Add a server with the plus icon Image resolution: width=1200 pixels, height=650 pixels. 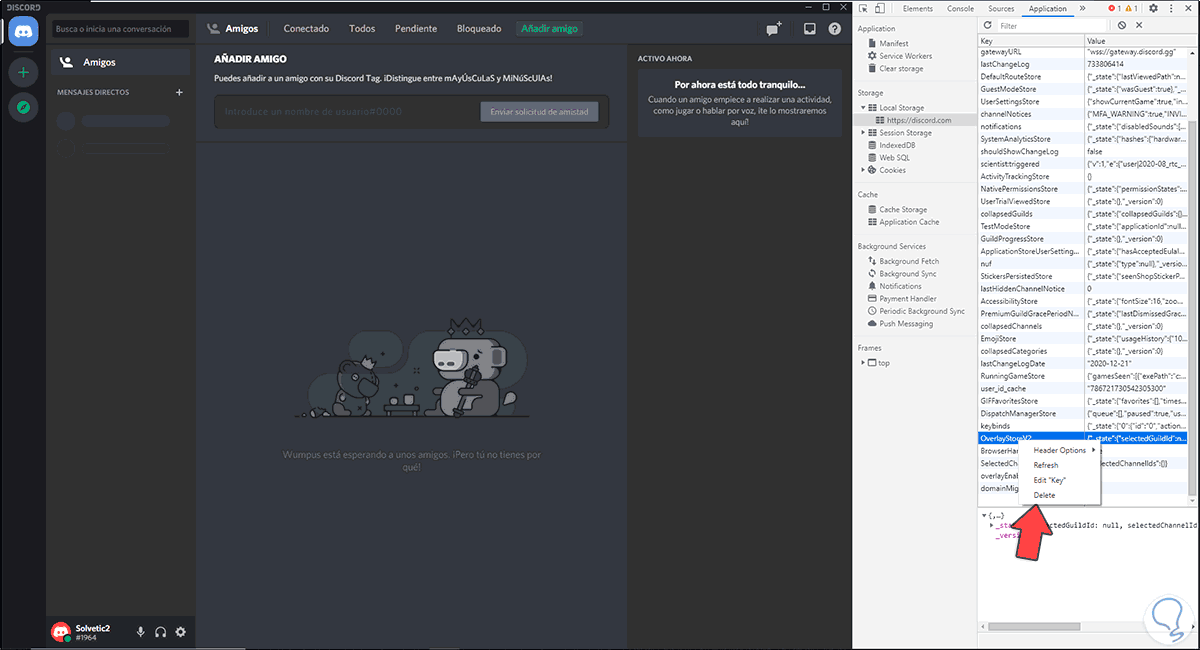[x=23, y=72]
